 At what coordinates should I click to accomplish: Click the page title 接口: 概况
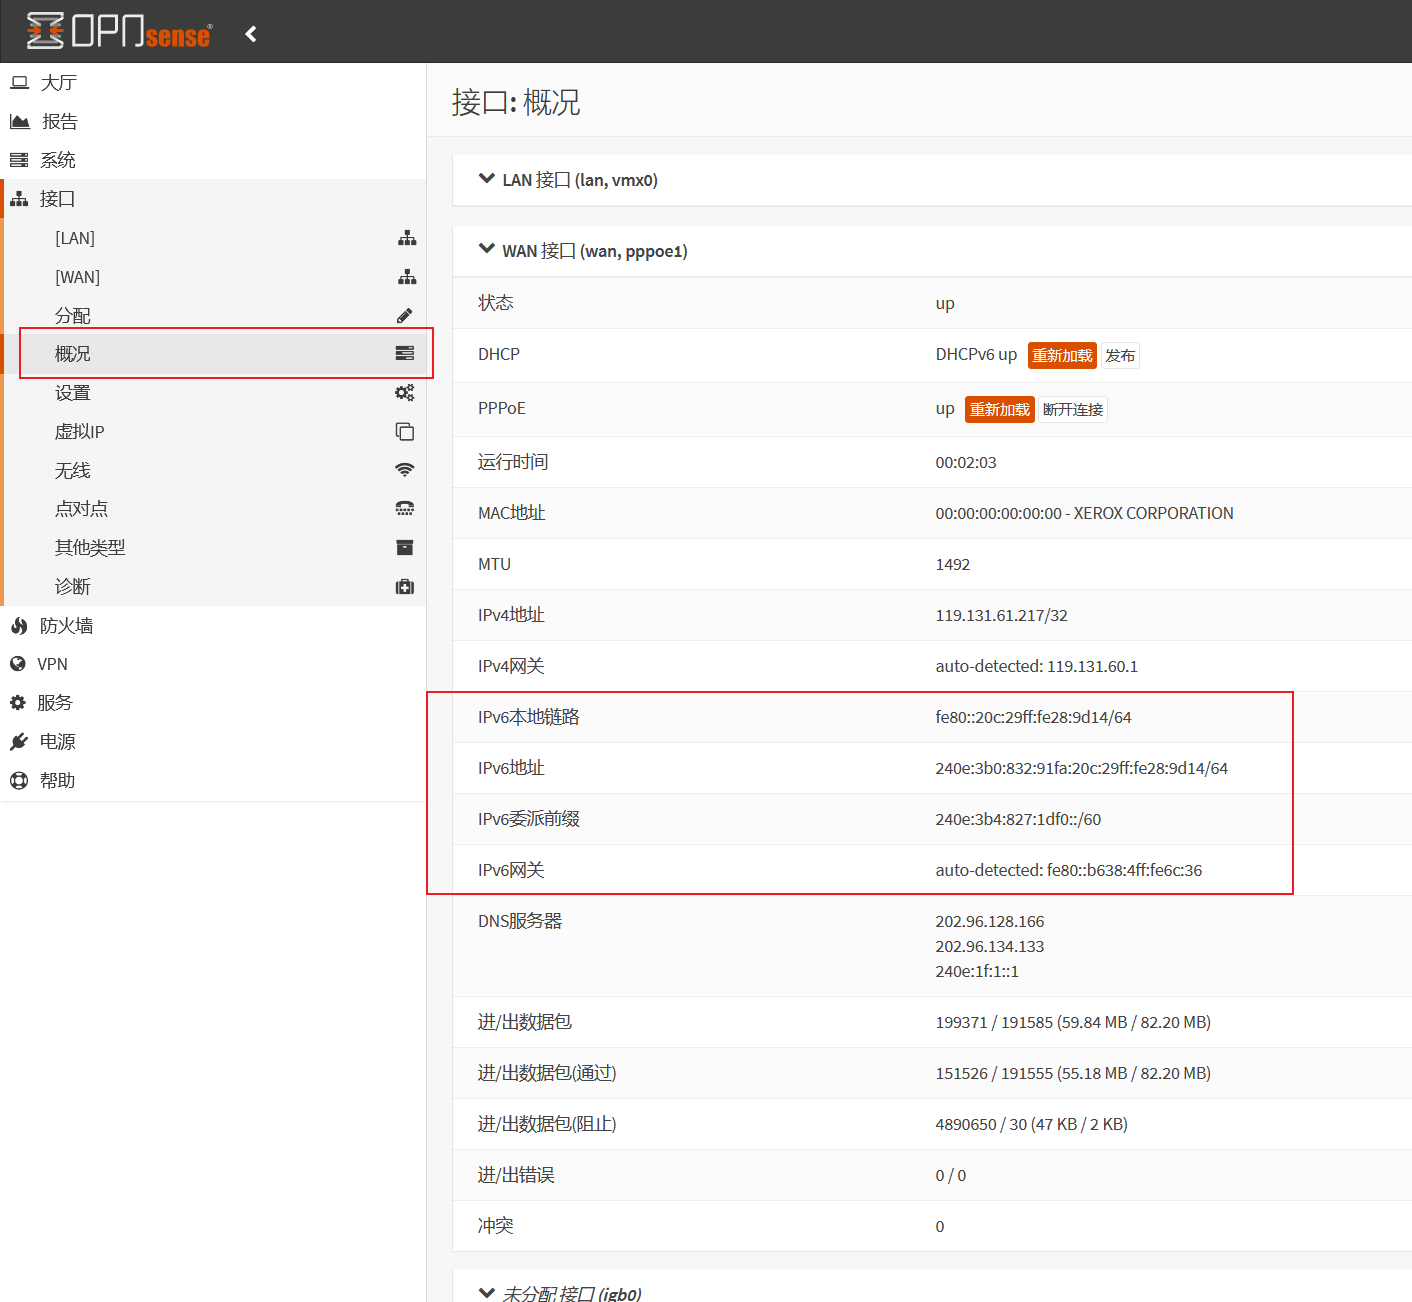tap(516, 102)
